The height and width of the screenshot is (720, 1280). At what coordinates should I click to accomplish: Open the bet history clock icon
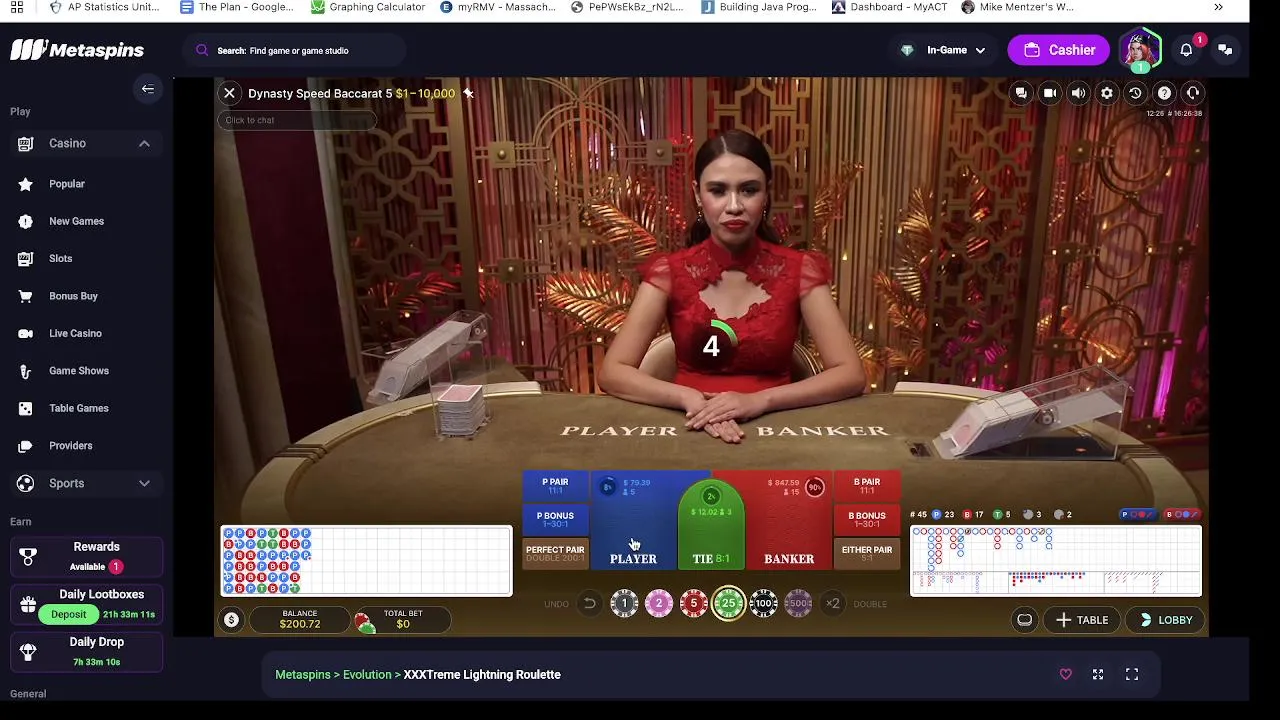(x=1135, y=93)
